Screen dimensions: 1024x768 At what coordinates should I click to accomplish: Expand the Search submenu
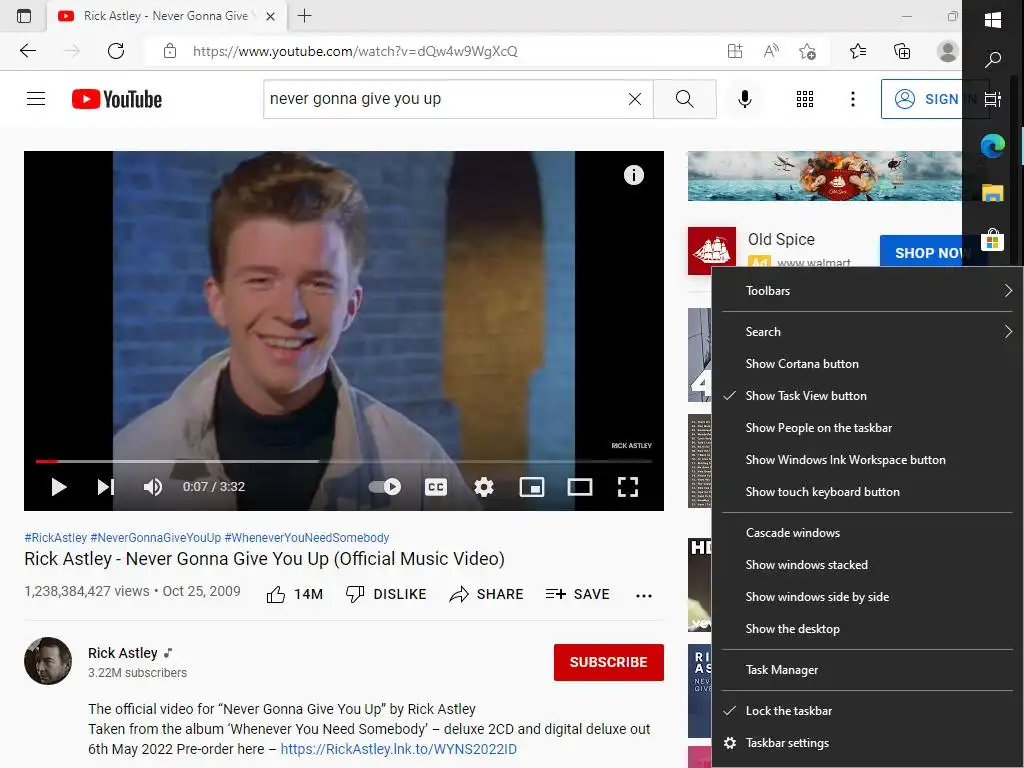[x=868, y=332]
